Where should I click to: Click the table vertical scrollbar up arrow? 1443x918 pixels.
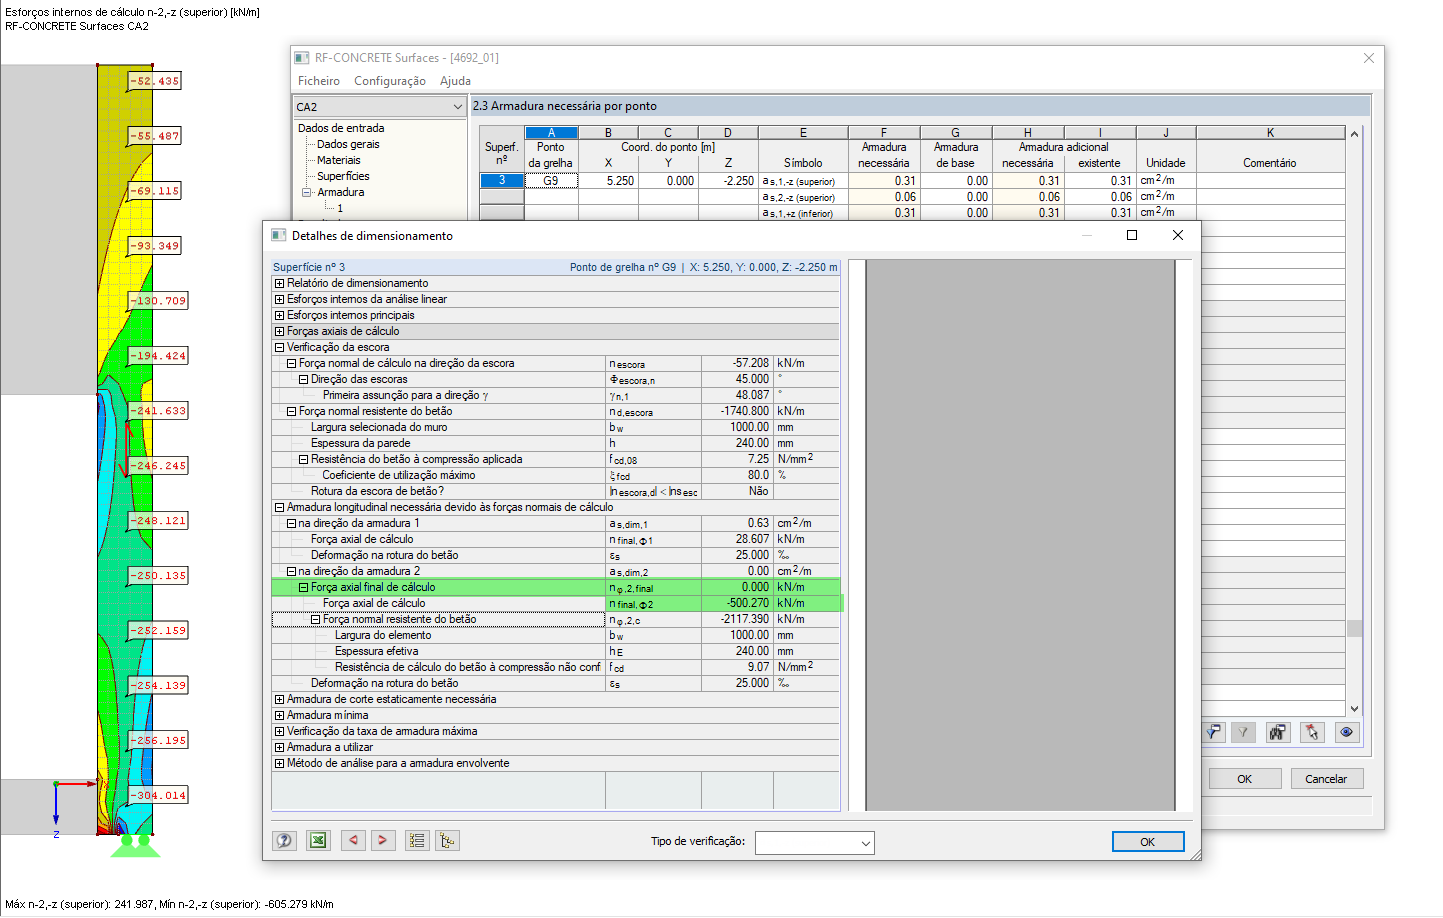[x=1354, y=133]
